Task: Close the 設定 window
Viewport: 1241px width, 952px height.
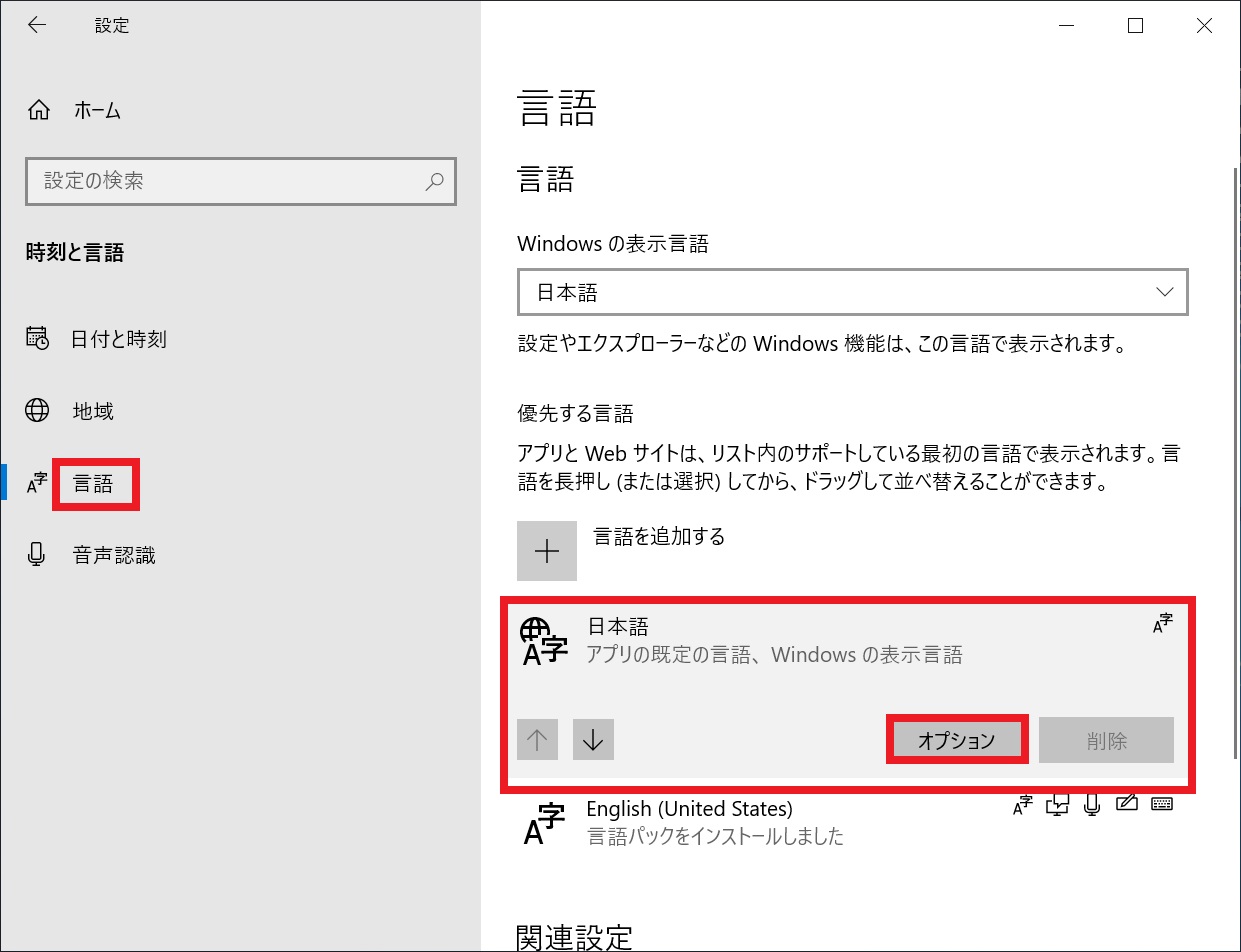Action: (x=1204, y=27)
